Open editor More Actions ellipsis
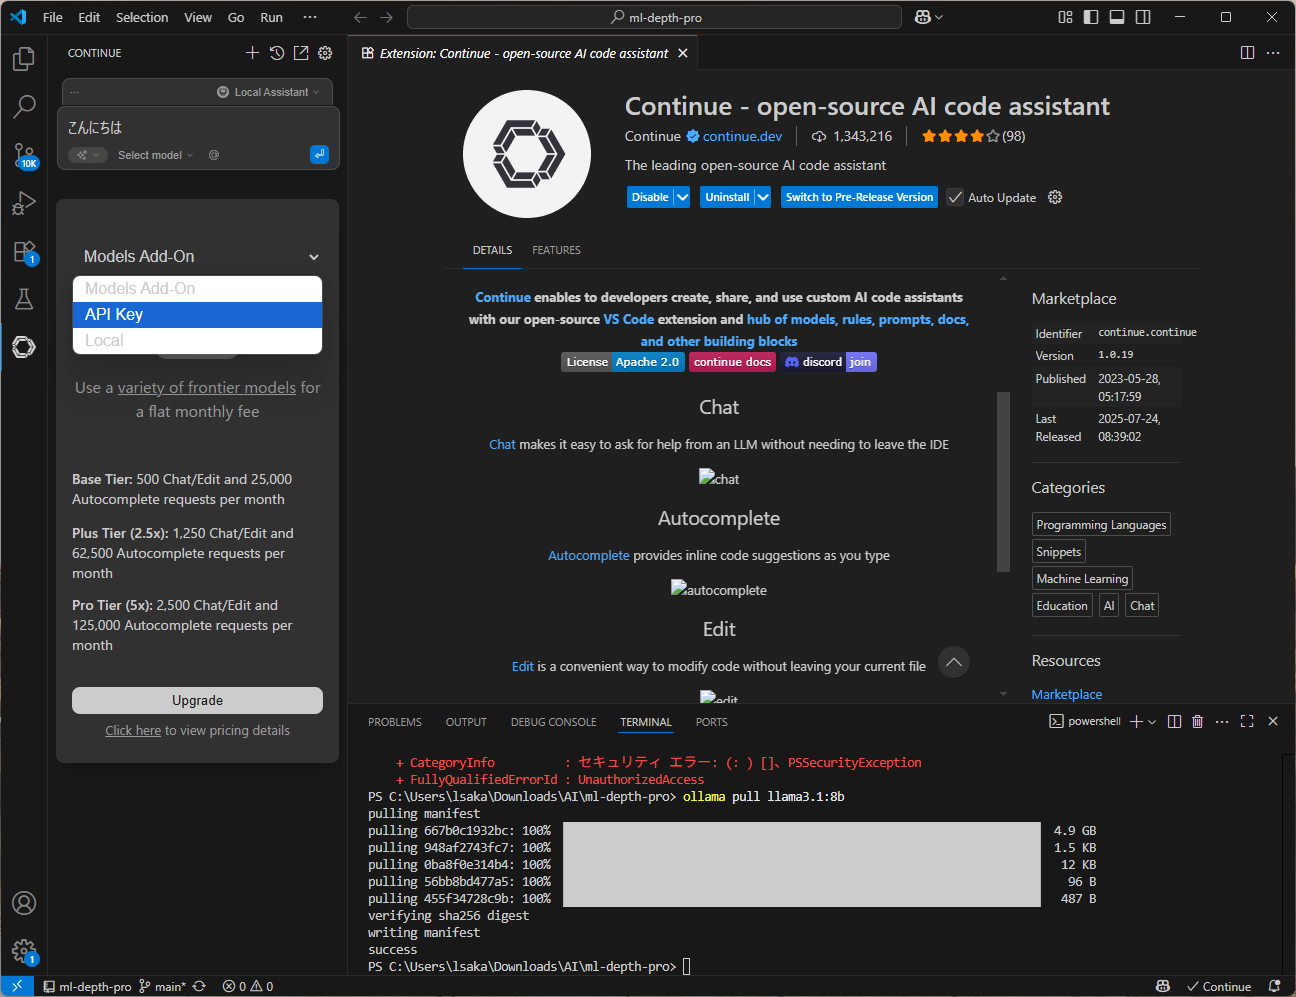 pos(1273,53)
